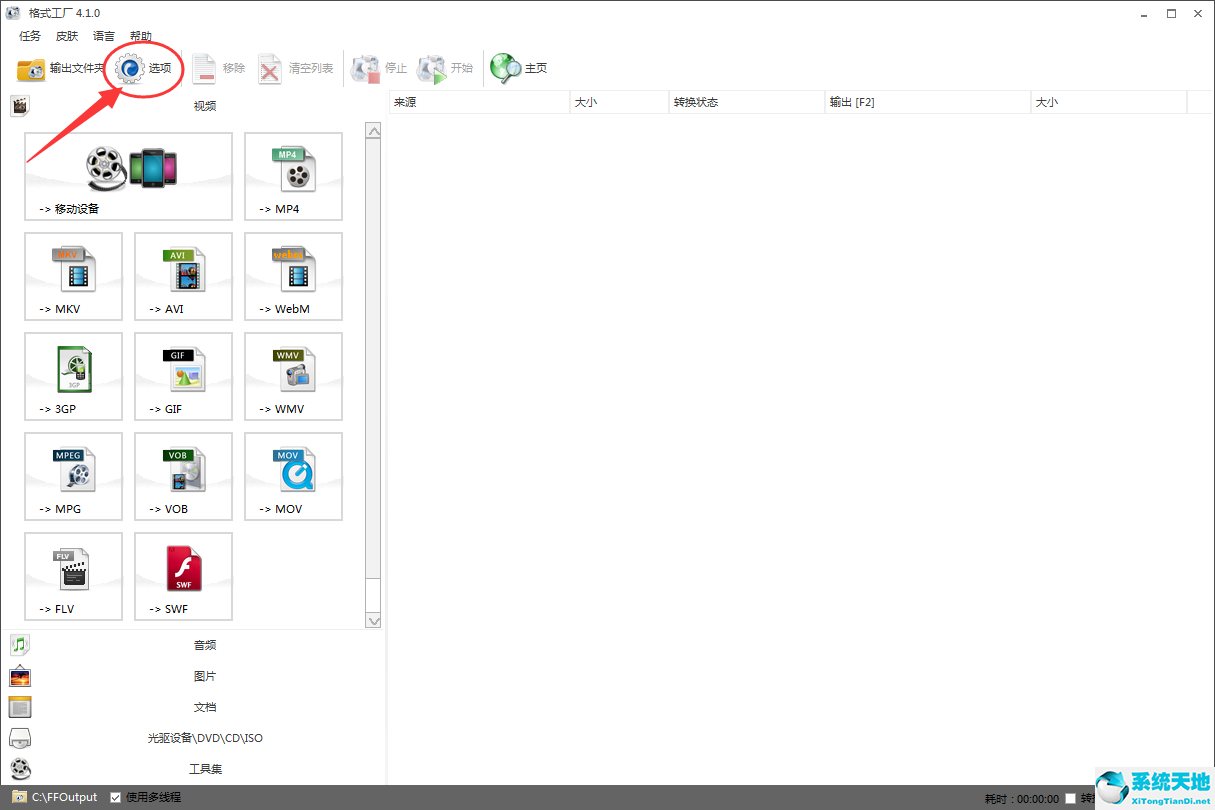Click the 输出文件夹 output folder icon
Viewport: 1215px width, 810px height.
(x=31, y=68)
